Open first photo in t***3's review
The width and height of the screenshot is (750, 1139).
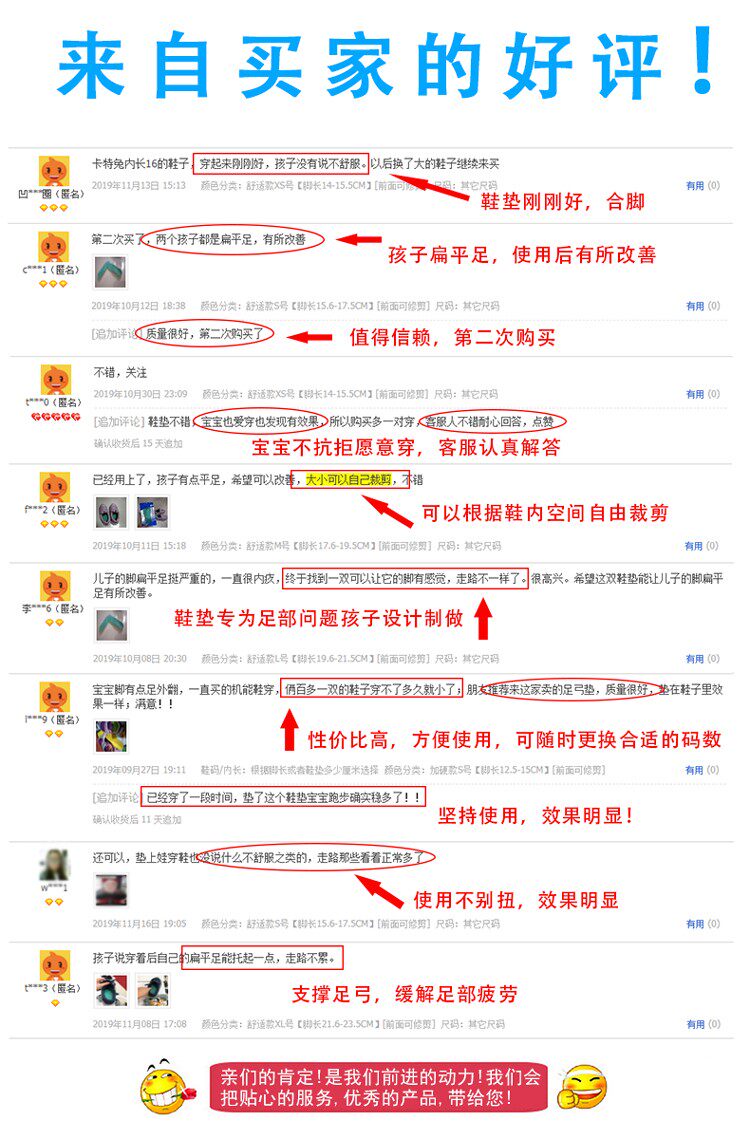tap(111, 991)
